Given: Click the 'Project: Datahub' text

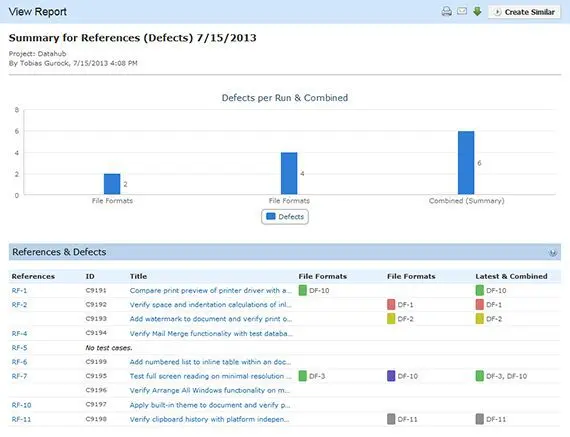Looking at the screenshot, I should (37, 54).
